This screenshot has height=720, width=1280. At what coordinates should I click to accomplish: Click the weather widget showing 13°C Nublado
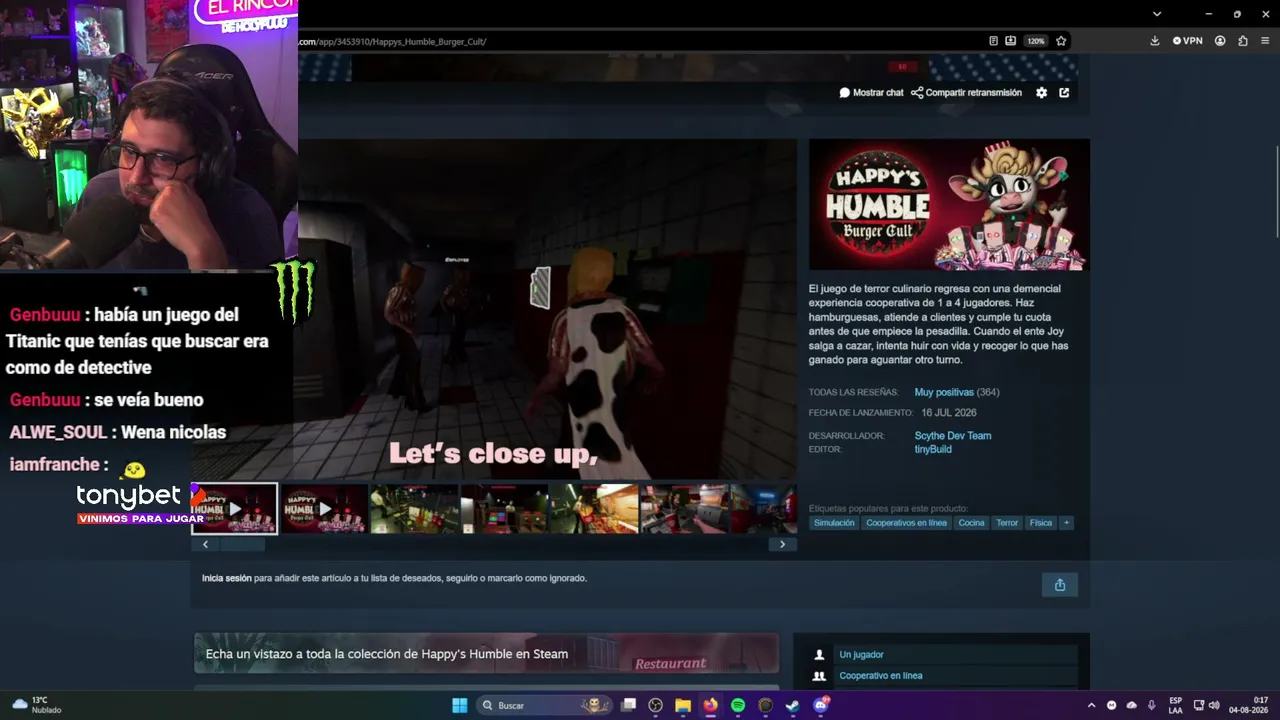[36, 705]
